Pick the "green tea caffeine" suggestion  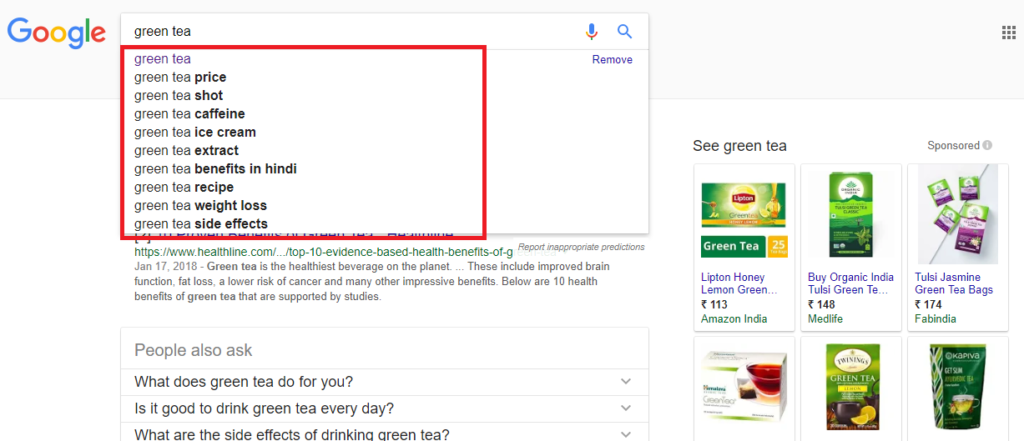[x=189, y=114]
